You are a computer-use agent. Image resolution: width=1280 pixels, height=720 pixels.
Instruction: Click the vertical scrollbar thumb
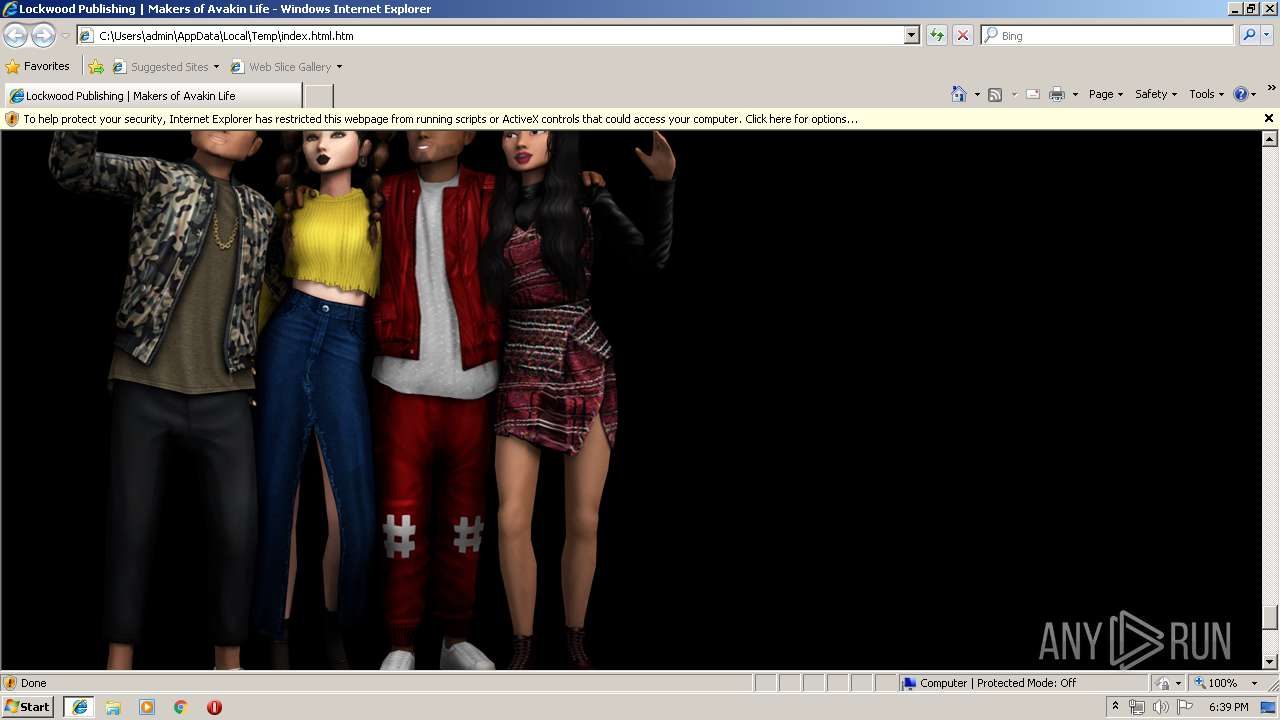(1270, 618)
